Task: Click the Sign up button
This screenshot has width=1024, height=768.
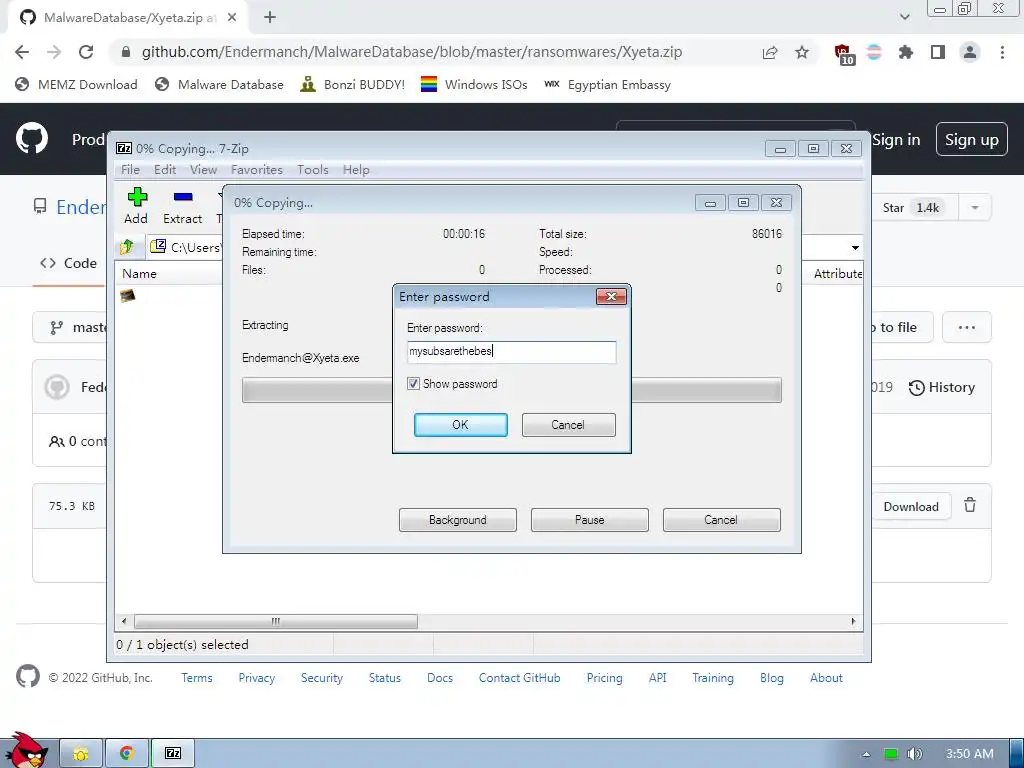Action: [972, 140]
